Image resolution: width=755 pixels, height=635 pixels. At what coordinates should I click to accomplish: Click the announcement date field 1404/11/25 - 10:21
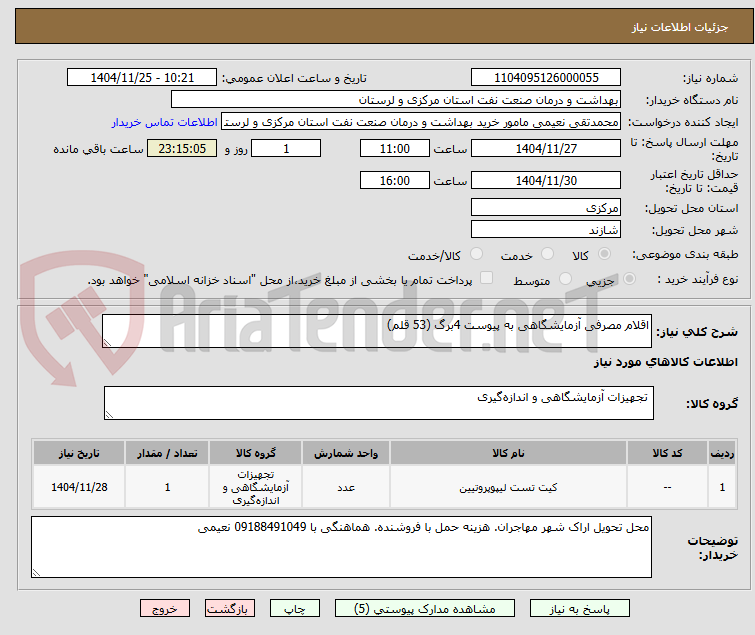(x=142, y=78)
